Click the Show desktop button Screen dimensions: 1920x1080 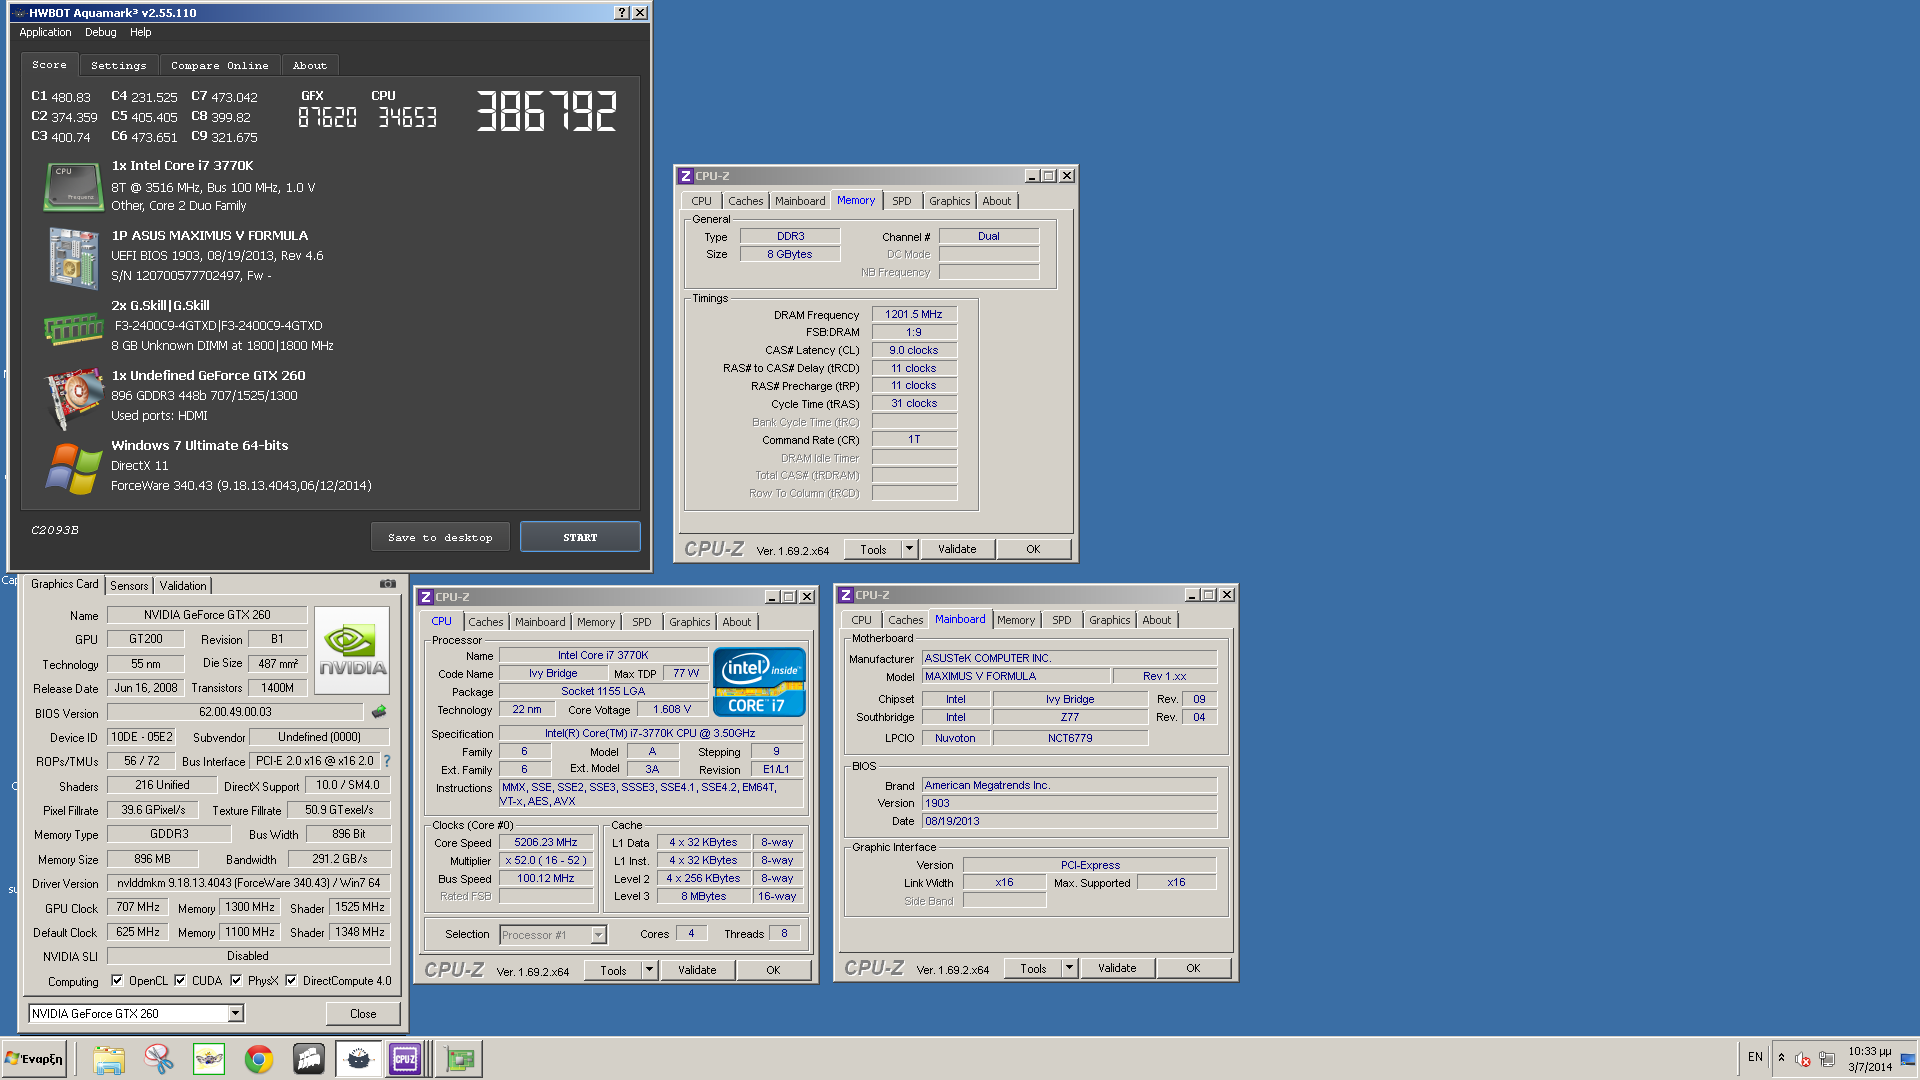click(1908, 1059)
